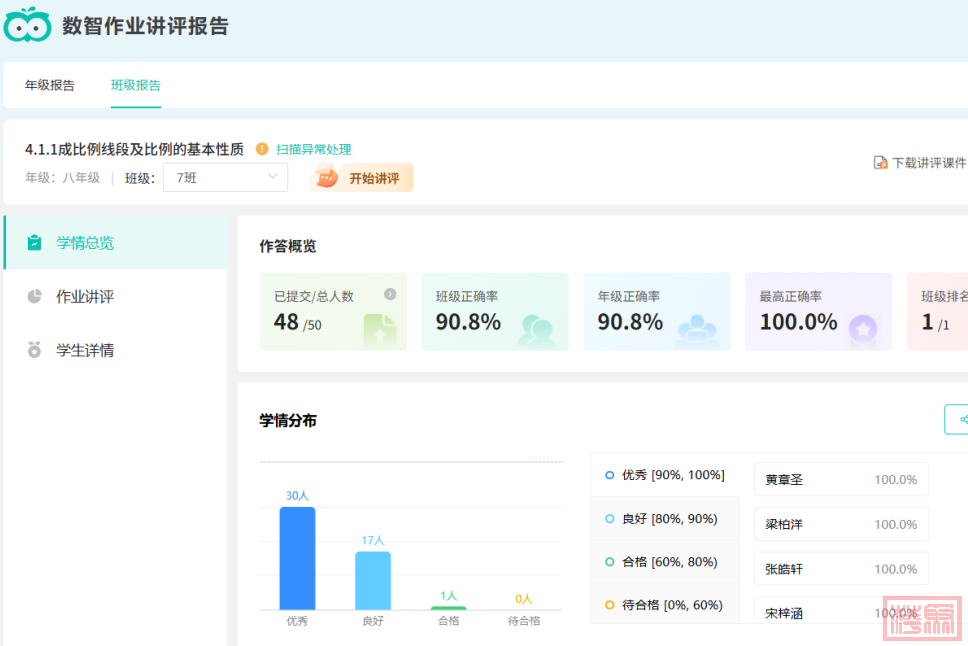Viewport: 968px width, 646px height.
Task: Switch to the 年级报告 tab
Action: 50,85
